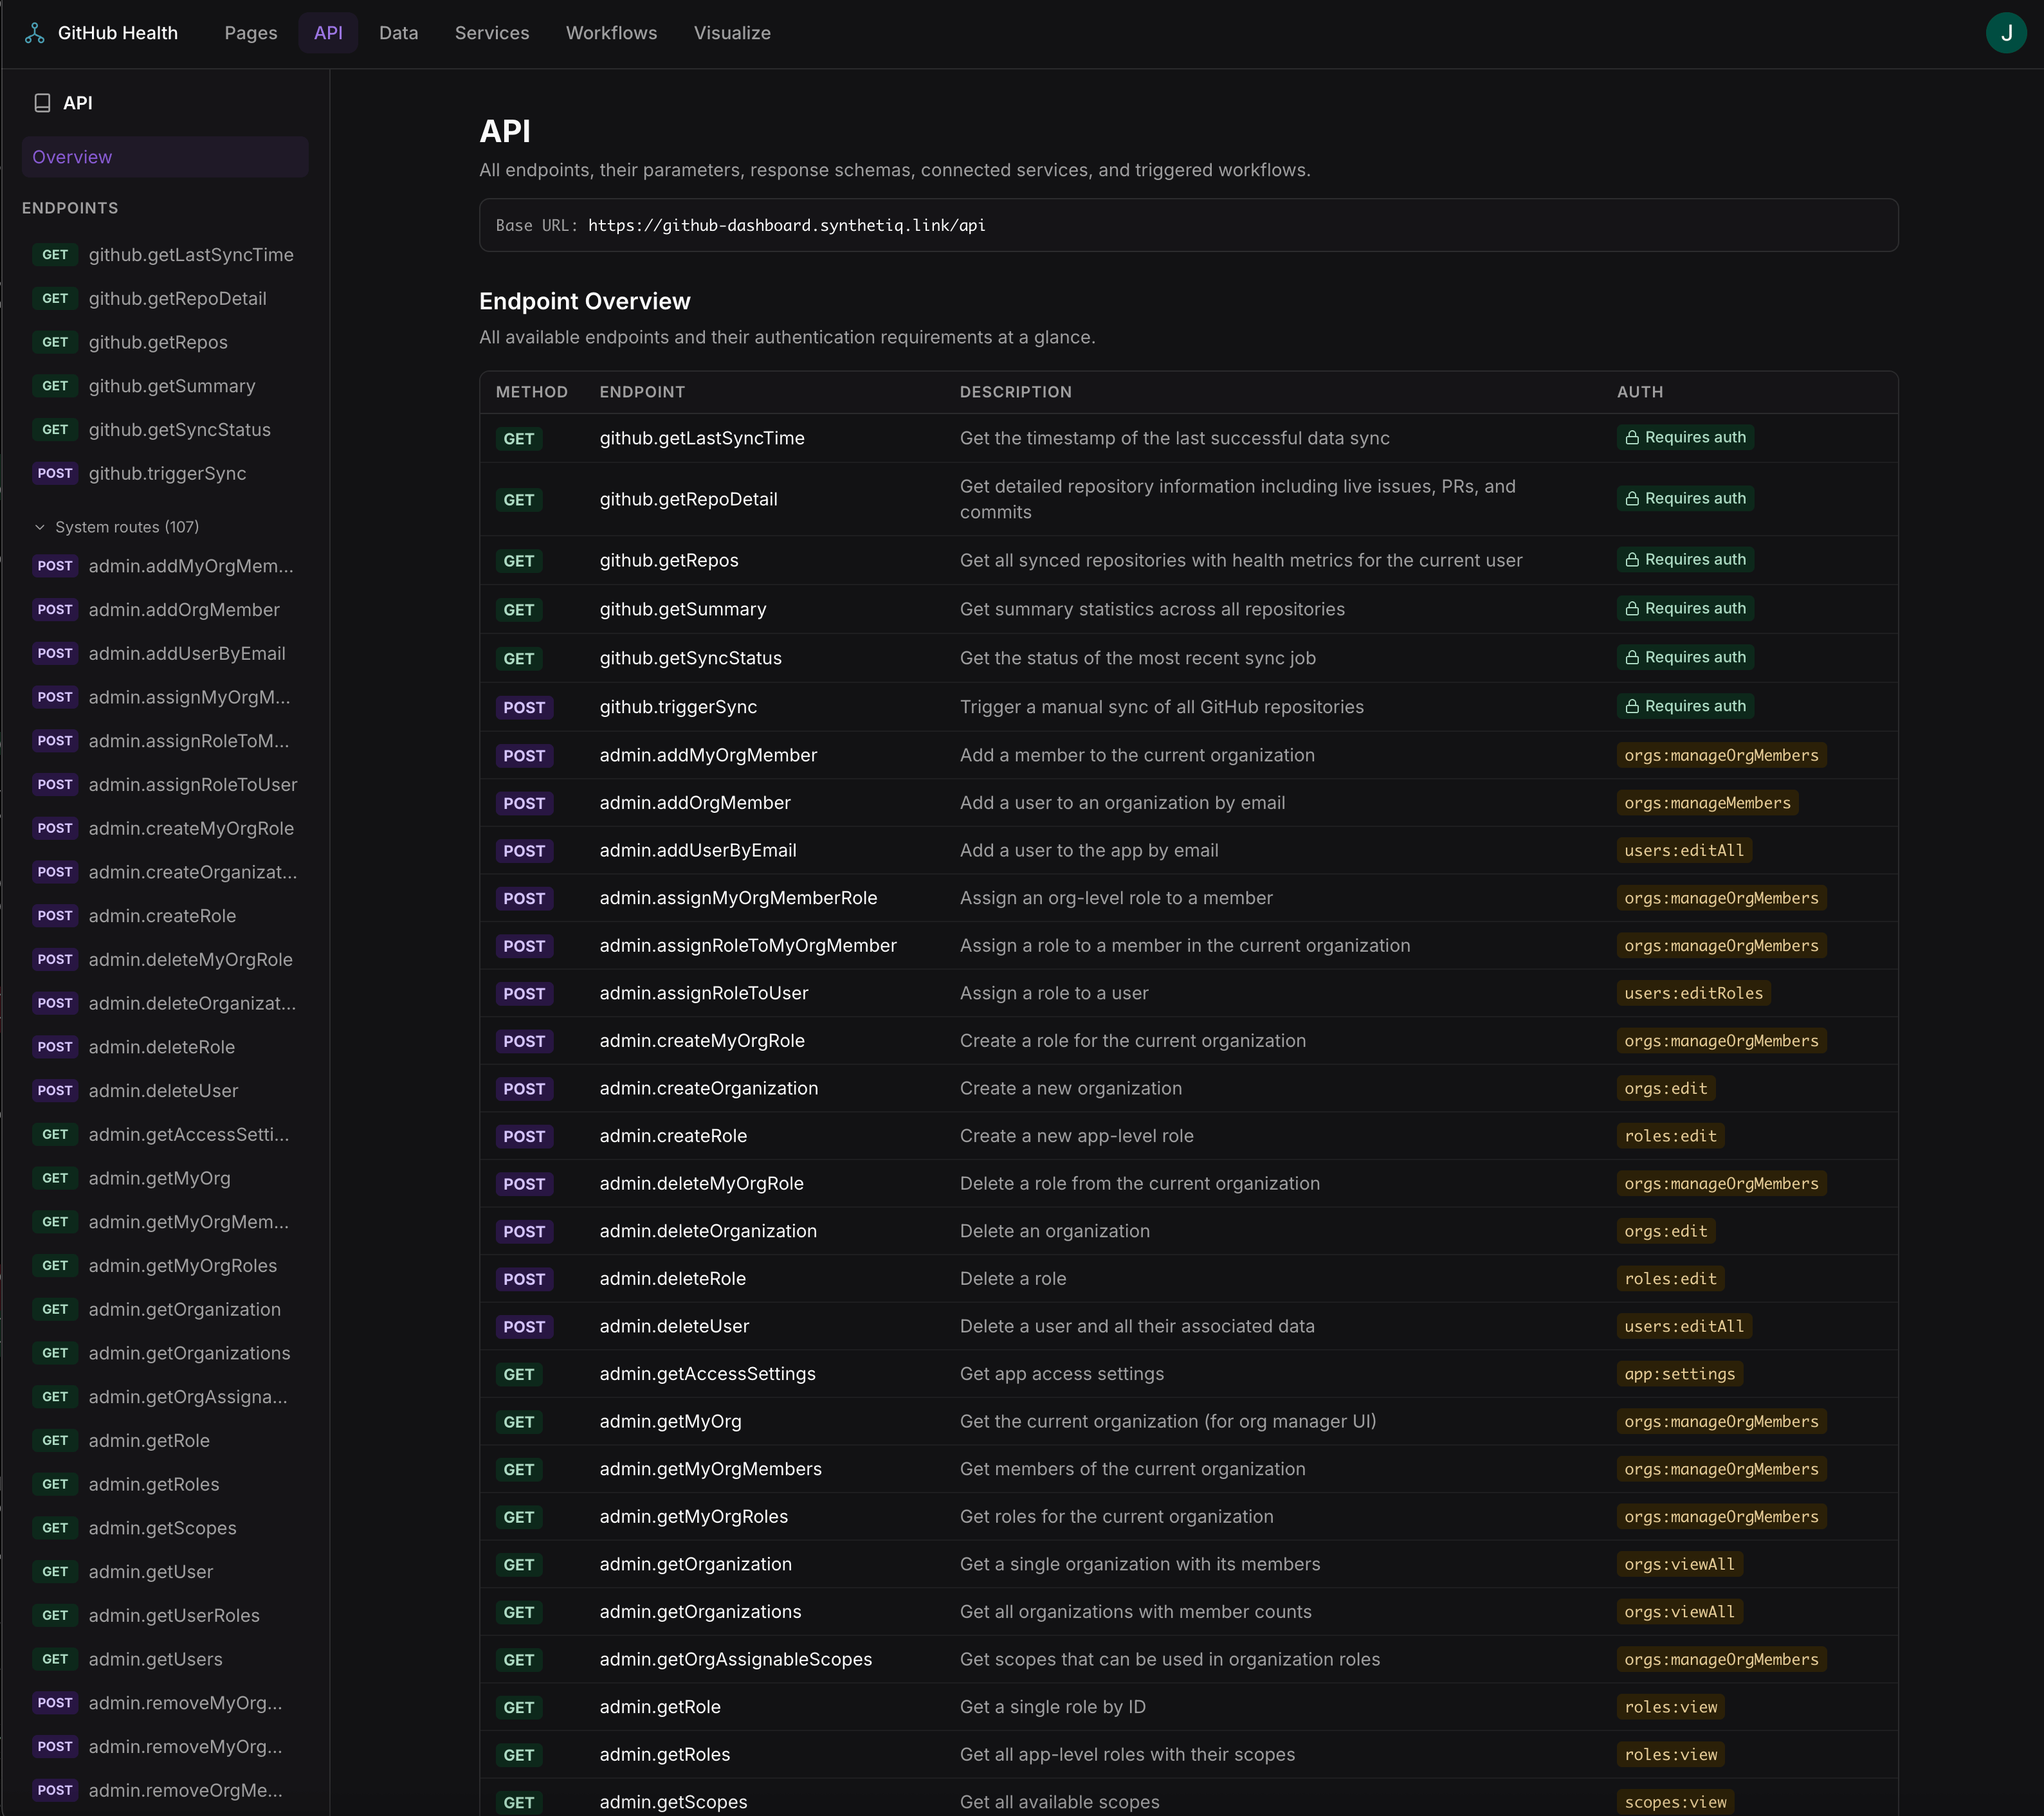The image size is (2044, 1816).
Task: Open the Pages tab
Action: coord(251,33)
